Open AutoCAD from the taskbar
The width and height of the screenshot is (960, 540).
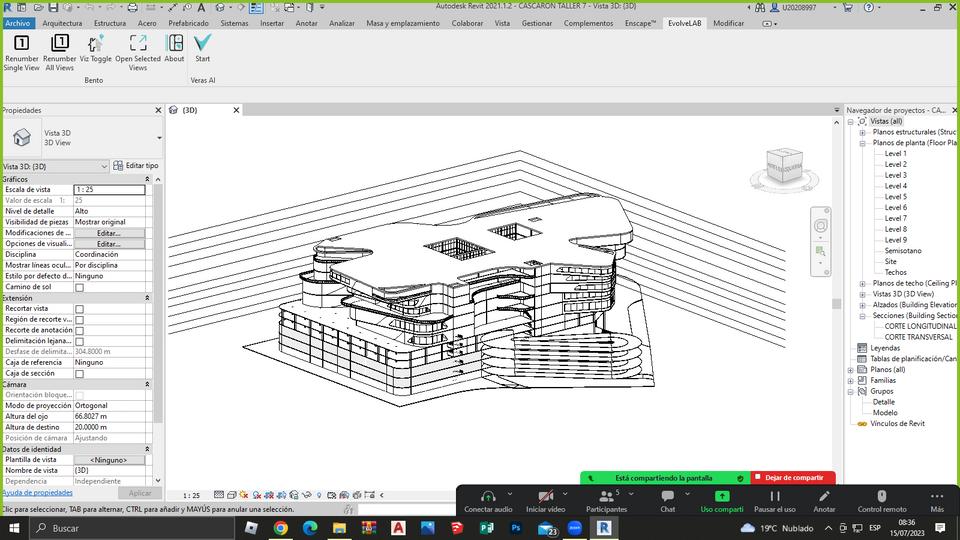(x=398, y=528)
